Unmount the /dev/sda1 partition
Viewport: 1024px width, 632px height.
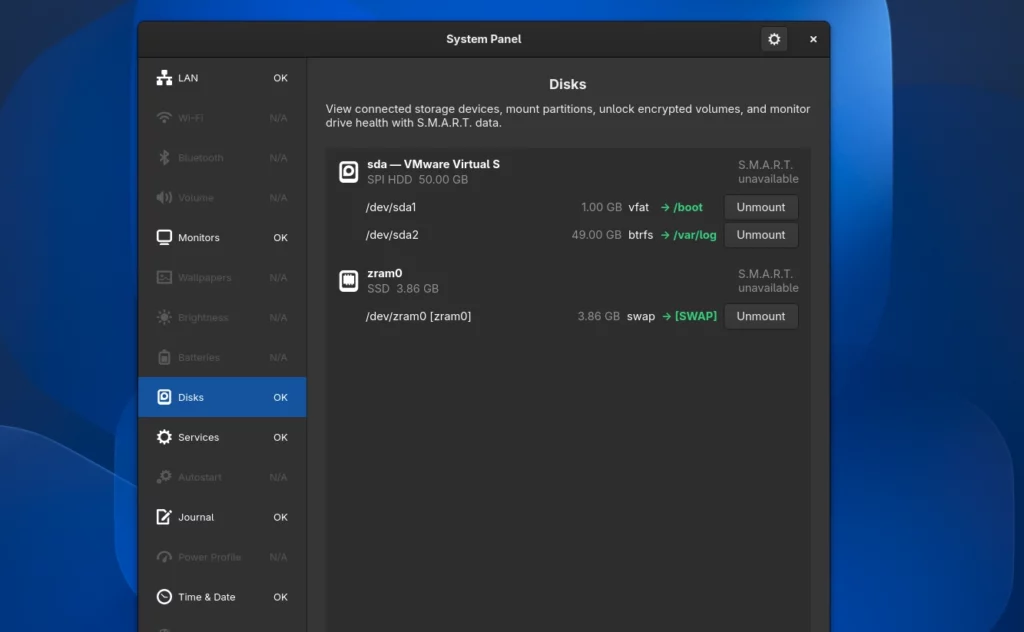[x=761, y=207]
